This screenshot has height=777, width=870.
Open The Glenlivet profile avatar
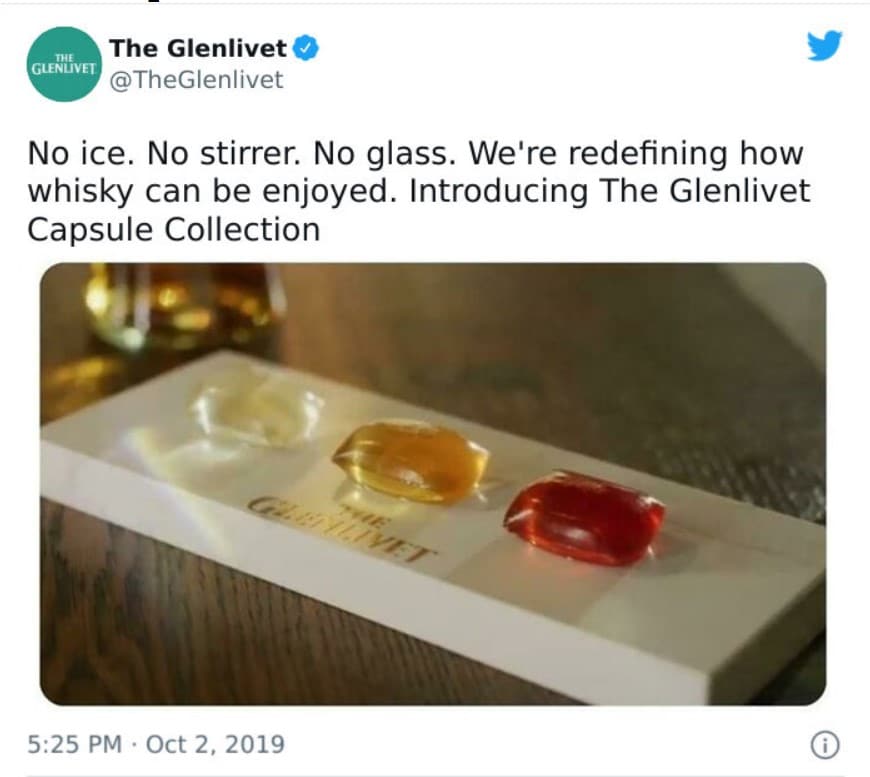point(64,64)
